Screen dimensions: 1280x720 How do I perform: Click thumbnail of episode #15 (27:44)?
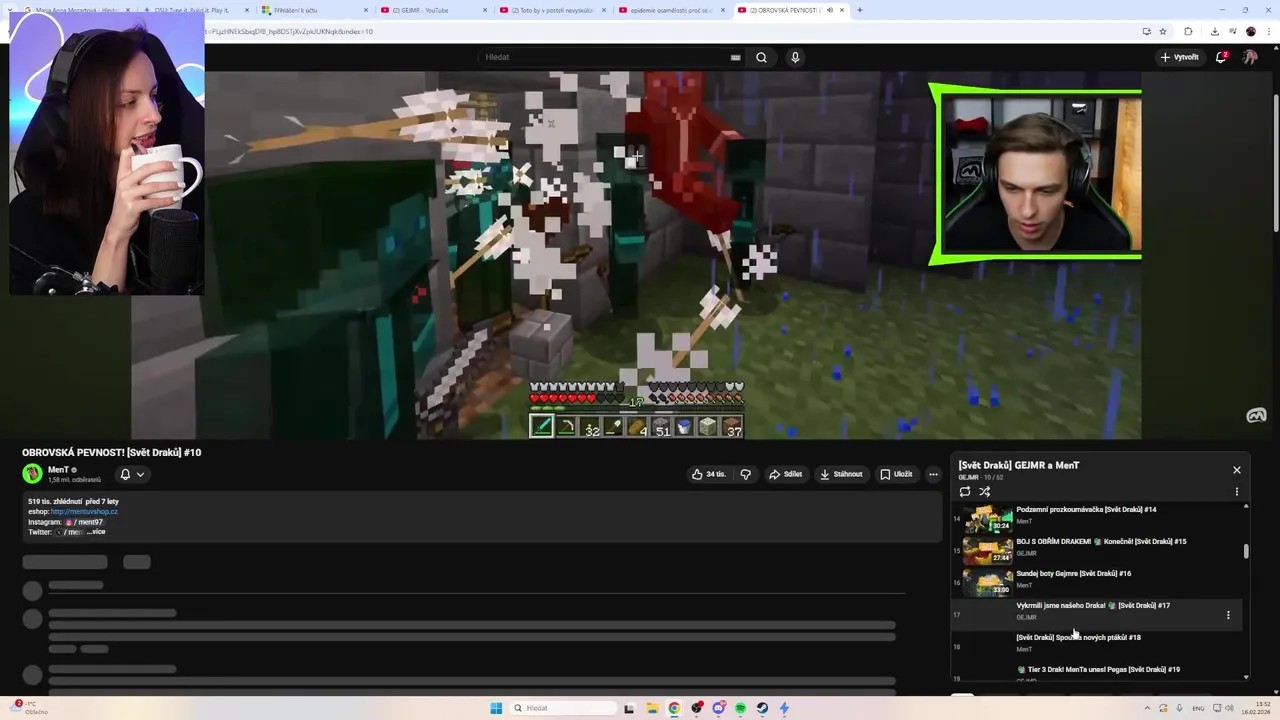pos(987,550)
